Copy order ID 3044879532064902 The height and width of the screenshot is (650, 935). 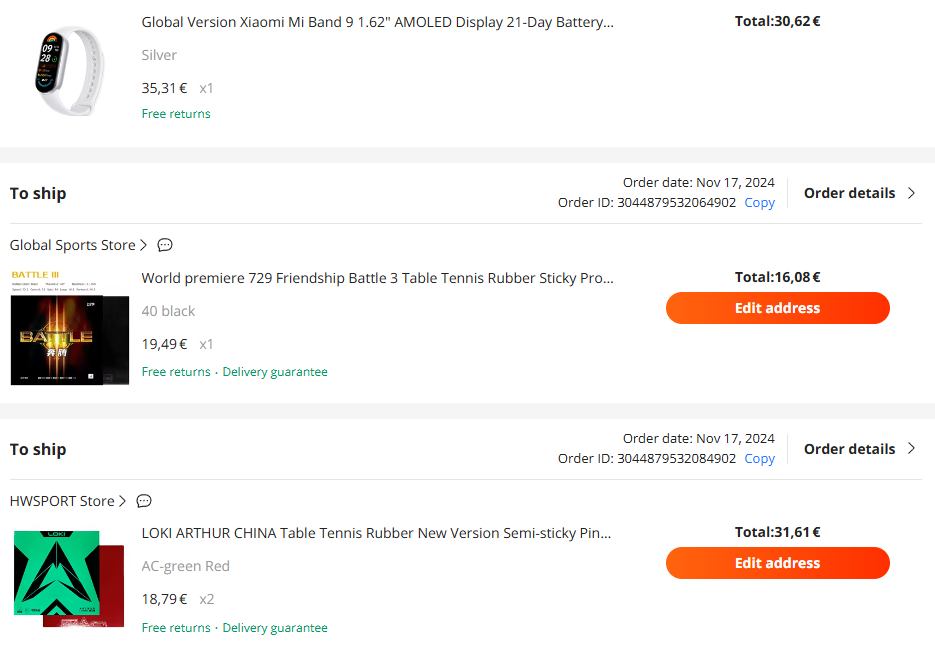[759, 203]
